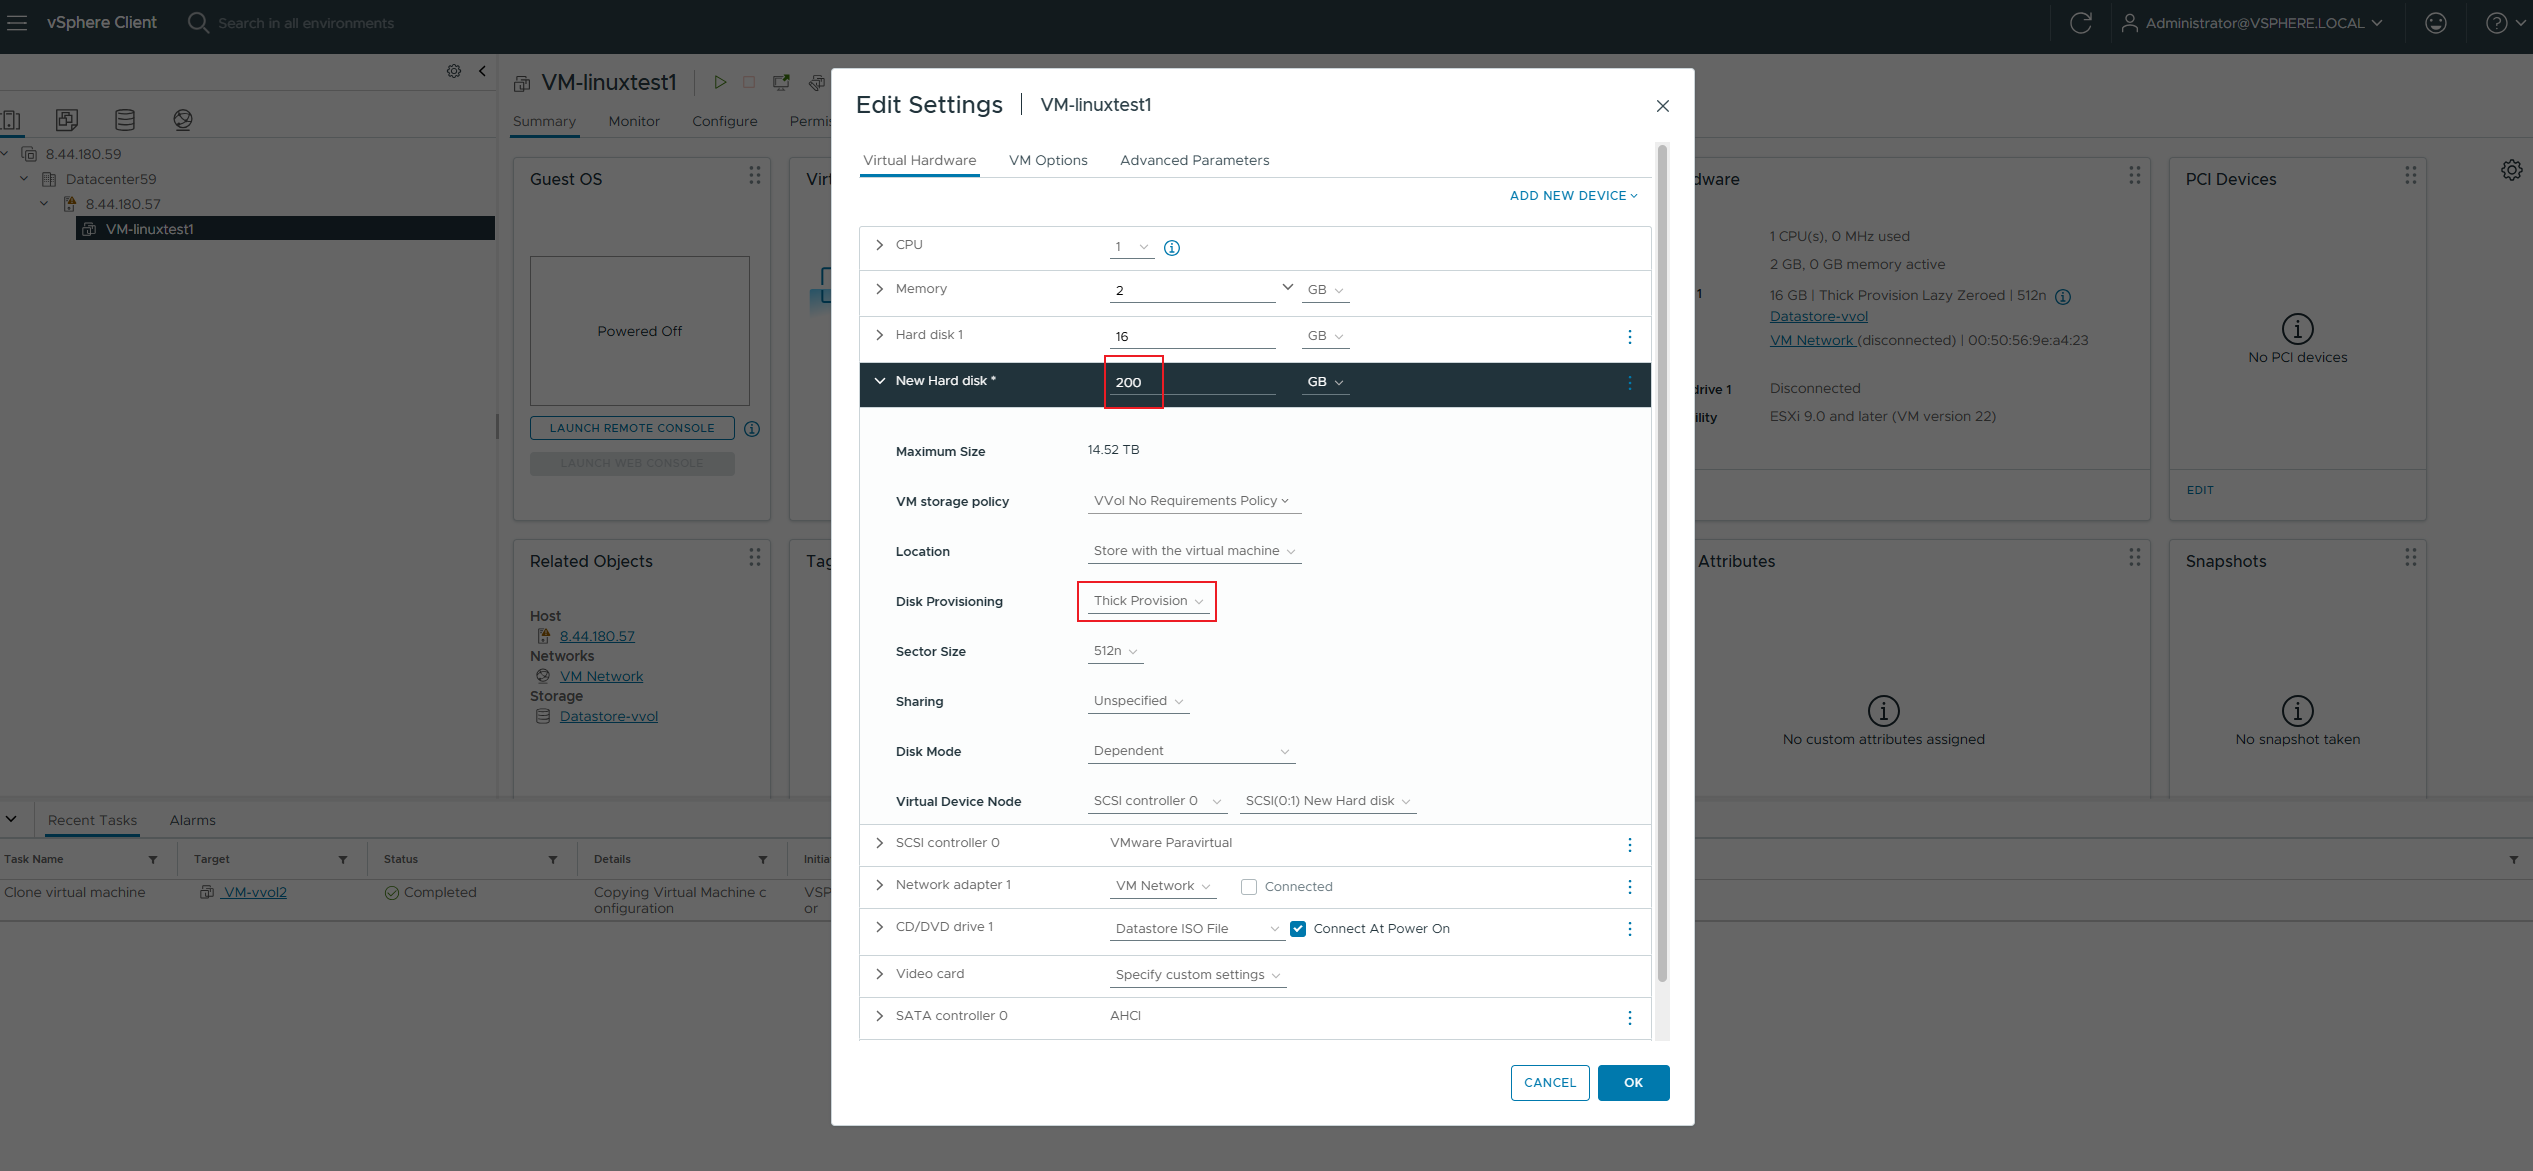Open the SCSI controller 0 node dropdown
This screenshot has width=2533, height=1171.
(1157, 801)
